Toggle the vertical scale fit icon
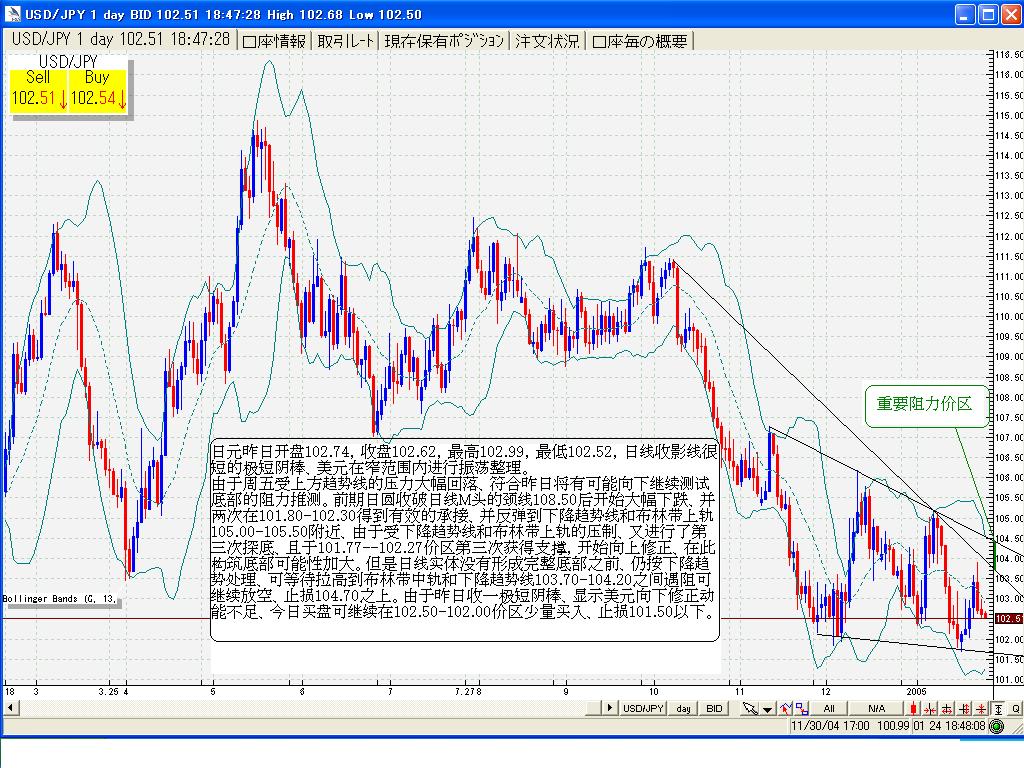This screenshot has width=1024, height=768. coord(998,708)
